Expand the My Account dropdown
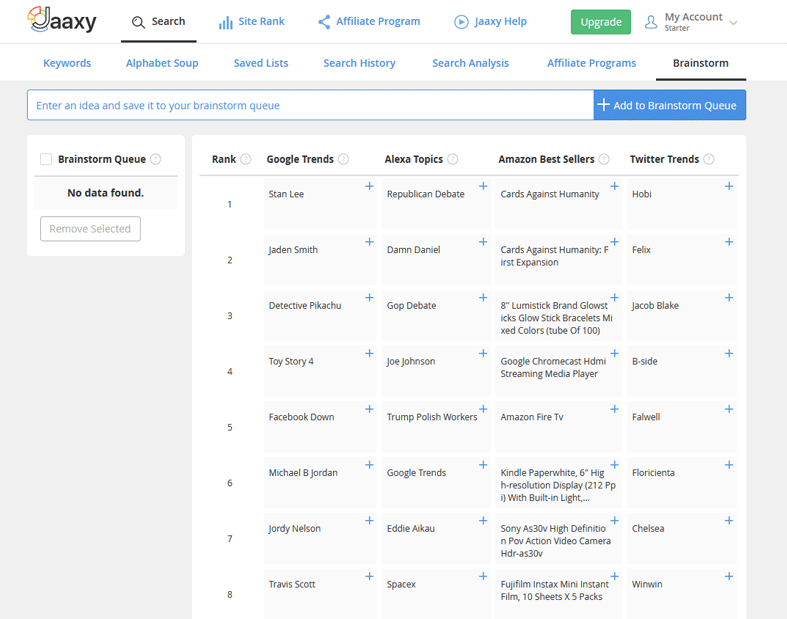The image size is (787, 619). (692, 21)
